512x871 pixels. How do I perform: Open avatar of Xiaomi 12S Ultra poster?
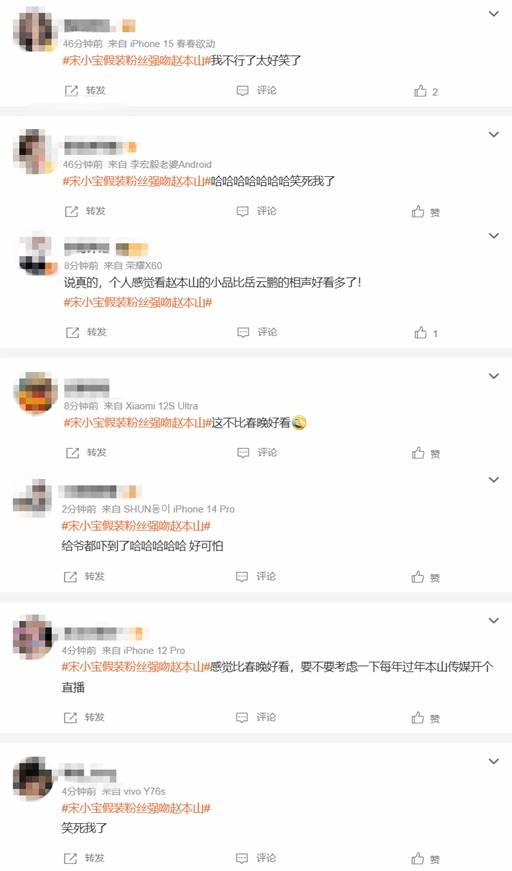pyautogui.click(x=35, y=393)
